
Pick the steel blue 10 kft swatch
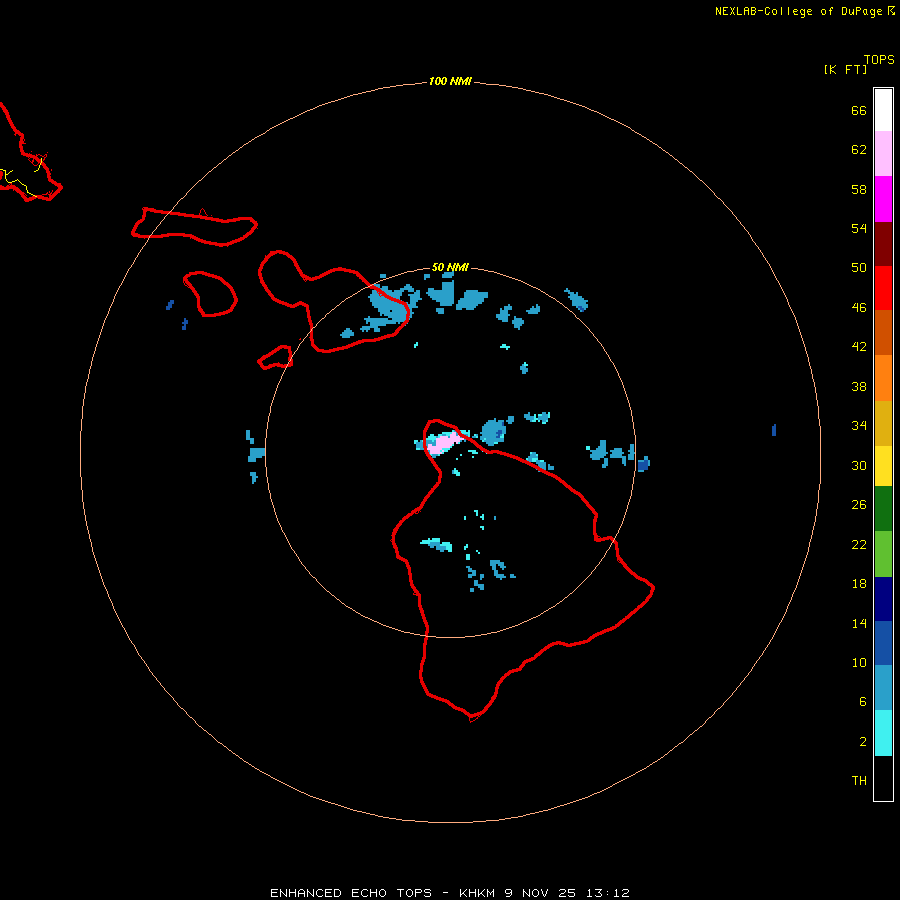[883, 688]
